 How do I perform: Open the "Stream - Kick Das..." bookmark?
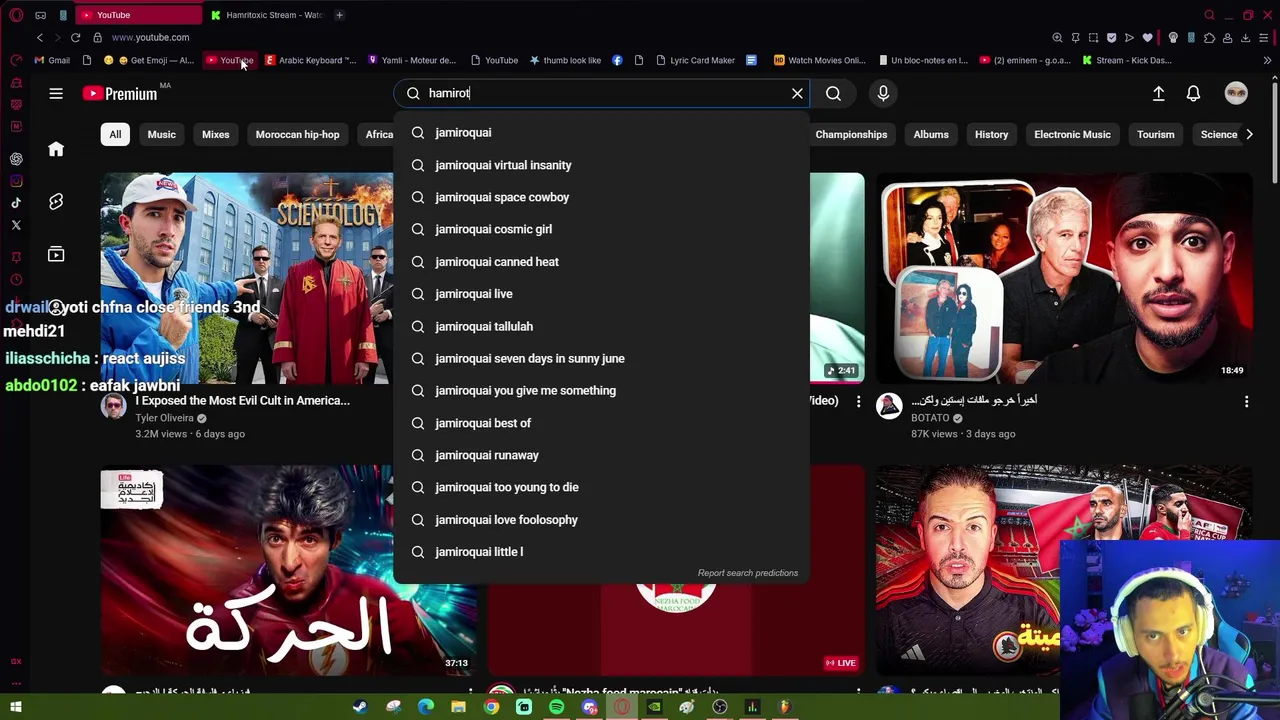point(1126,60)
